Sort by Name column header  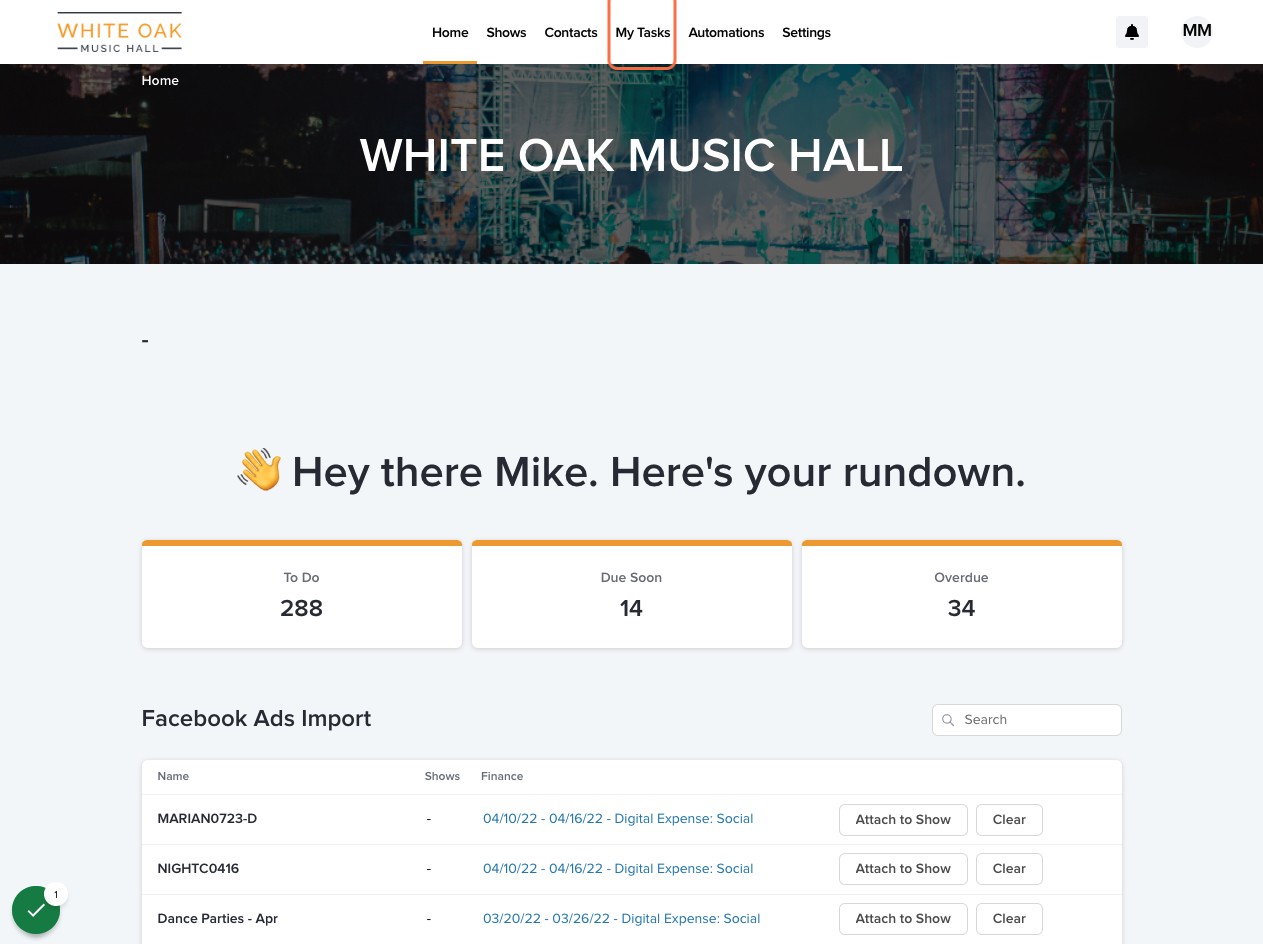[x=173, y=776]
